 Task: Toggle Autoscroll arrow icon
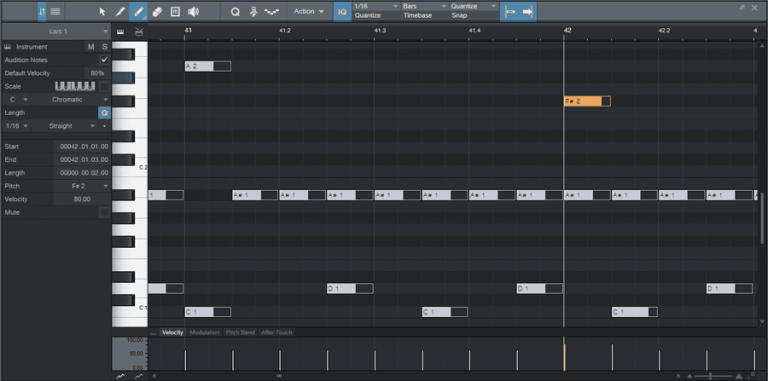(x=528, y=12)
